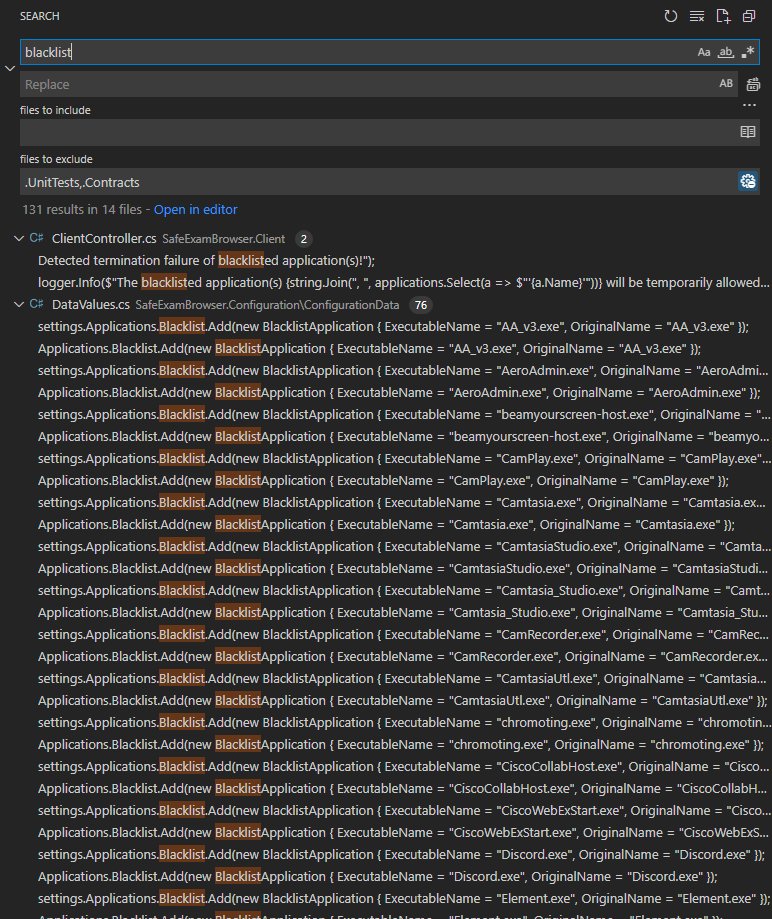Open Applications.Blacklist CiscoCollabHost.exe result
This screenshot has width=772, height=919.
pyautogui.click(x=404, y=788)
